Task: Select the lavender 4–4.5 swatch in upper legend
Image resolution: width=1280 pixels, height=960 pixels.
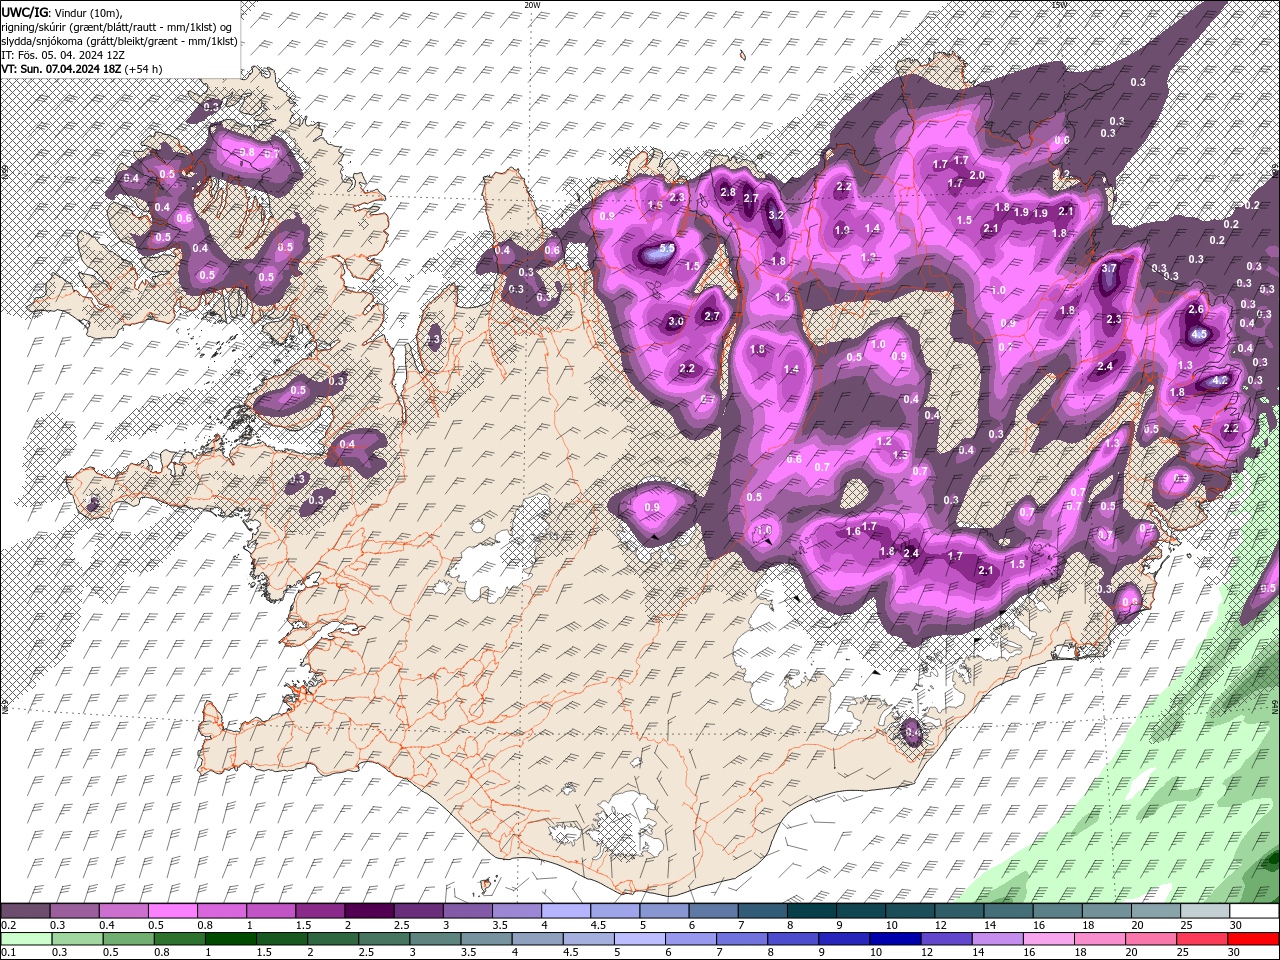Action: tap(566, 911)
